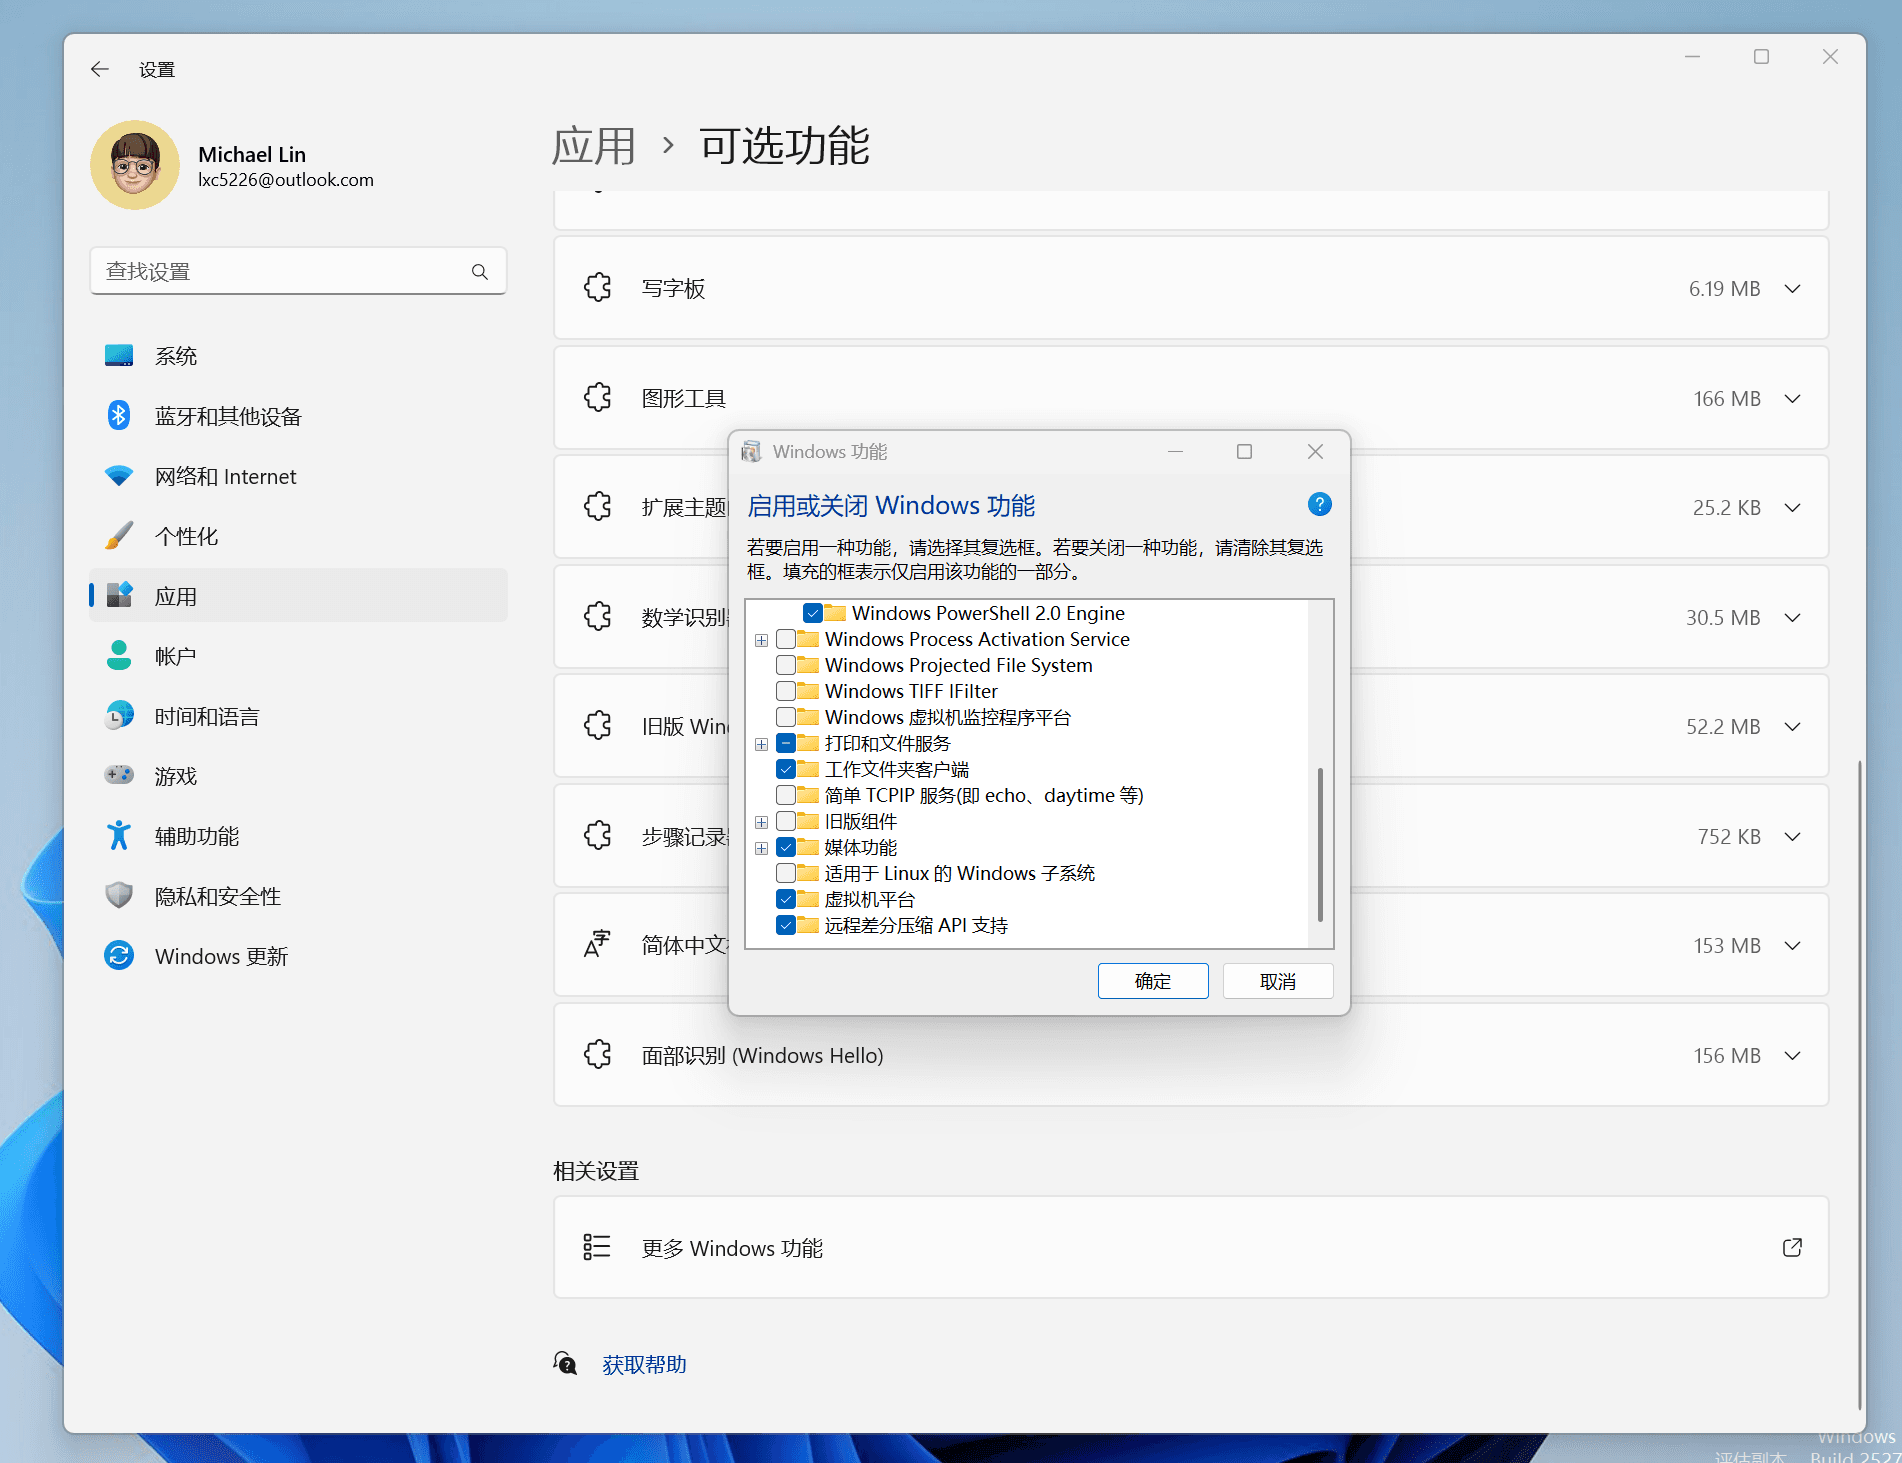The image size is (1902, 1463).
Task: Expand Windows Process Activation Service tree node
Action: click(762, 640)
